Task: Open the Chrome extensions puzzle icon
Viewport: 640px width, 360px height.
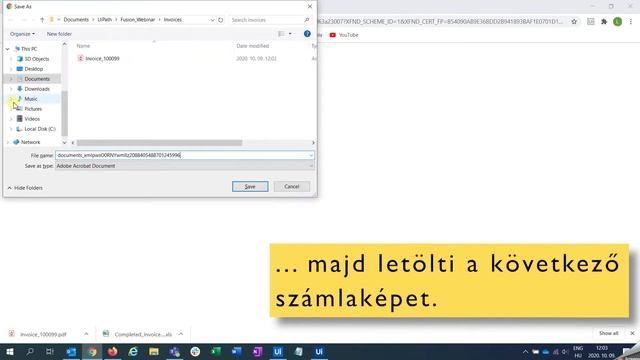Action: click(x=604, y=22)
